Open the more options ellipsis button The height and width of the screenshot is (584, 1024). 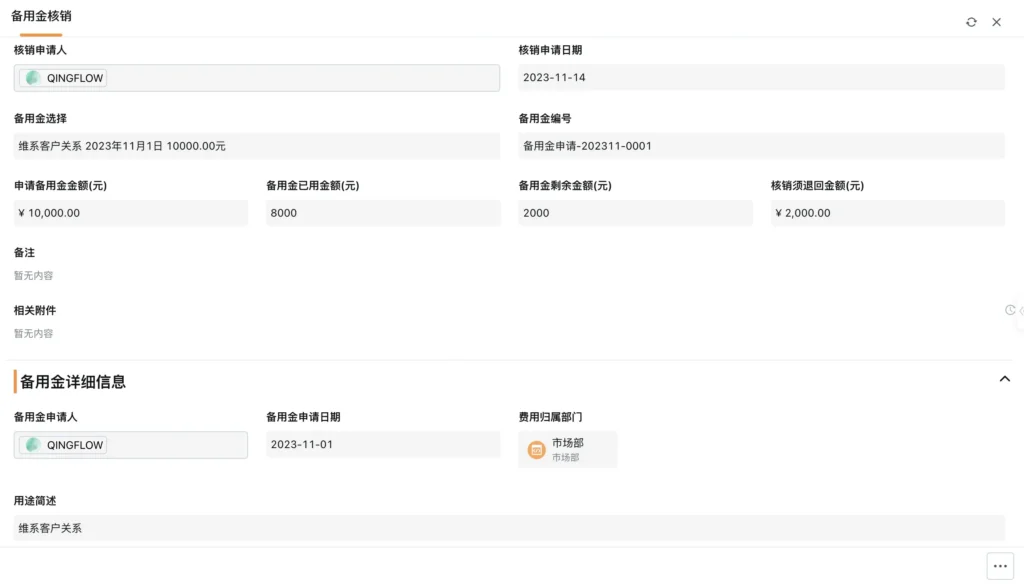tap(1000, 566)
